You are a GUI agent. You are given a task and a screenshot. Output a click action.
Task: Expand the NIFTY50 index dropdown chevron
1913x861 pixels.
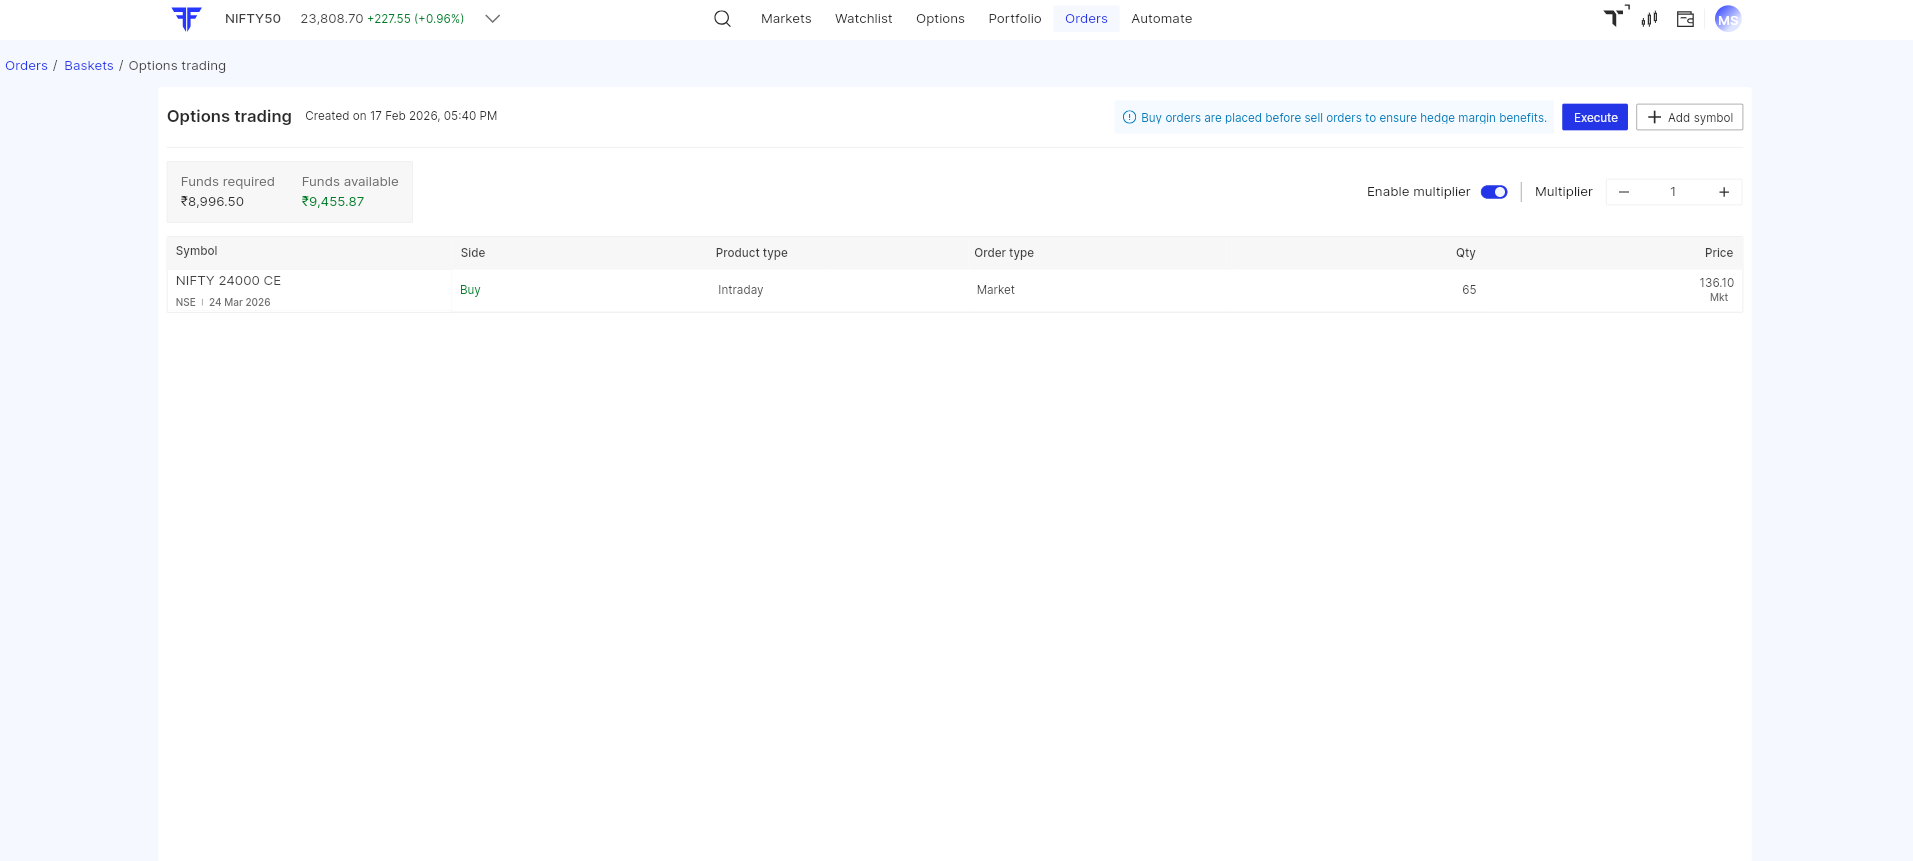coord(492,19)
